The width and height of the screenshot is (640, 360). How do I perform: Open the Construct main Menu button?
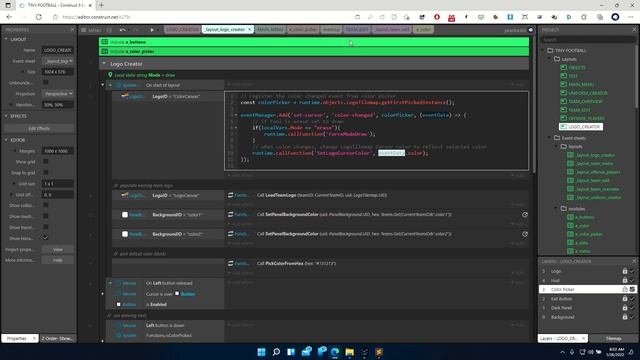point(91,30)
